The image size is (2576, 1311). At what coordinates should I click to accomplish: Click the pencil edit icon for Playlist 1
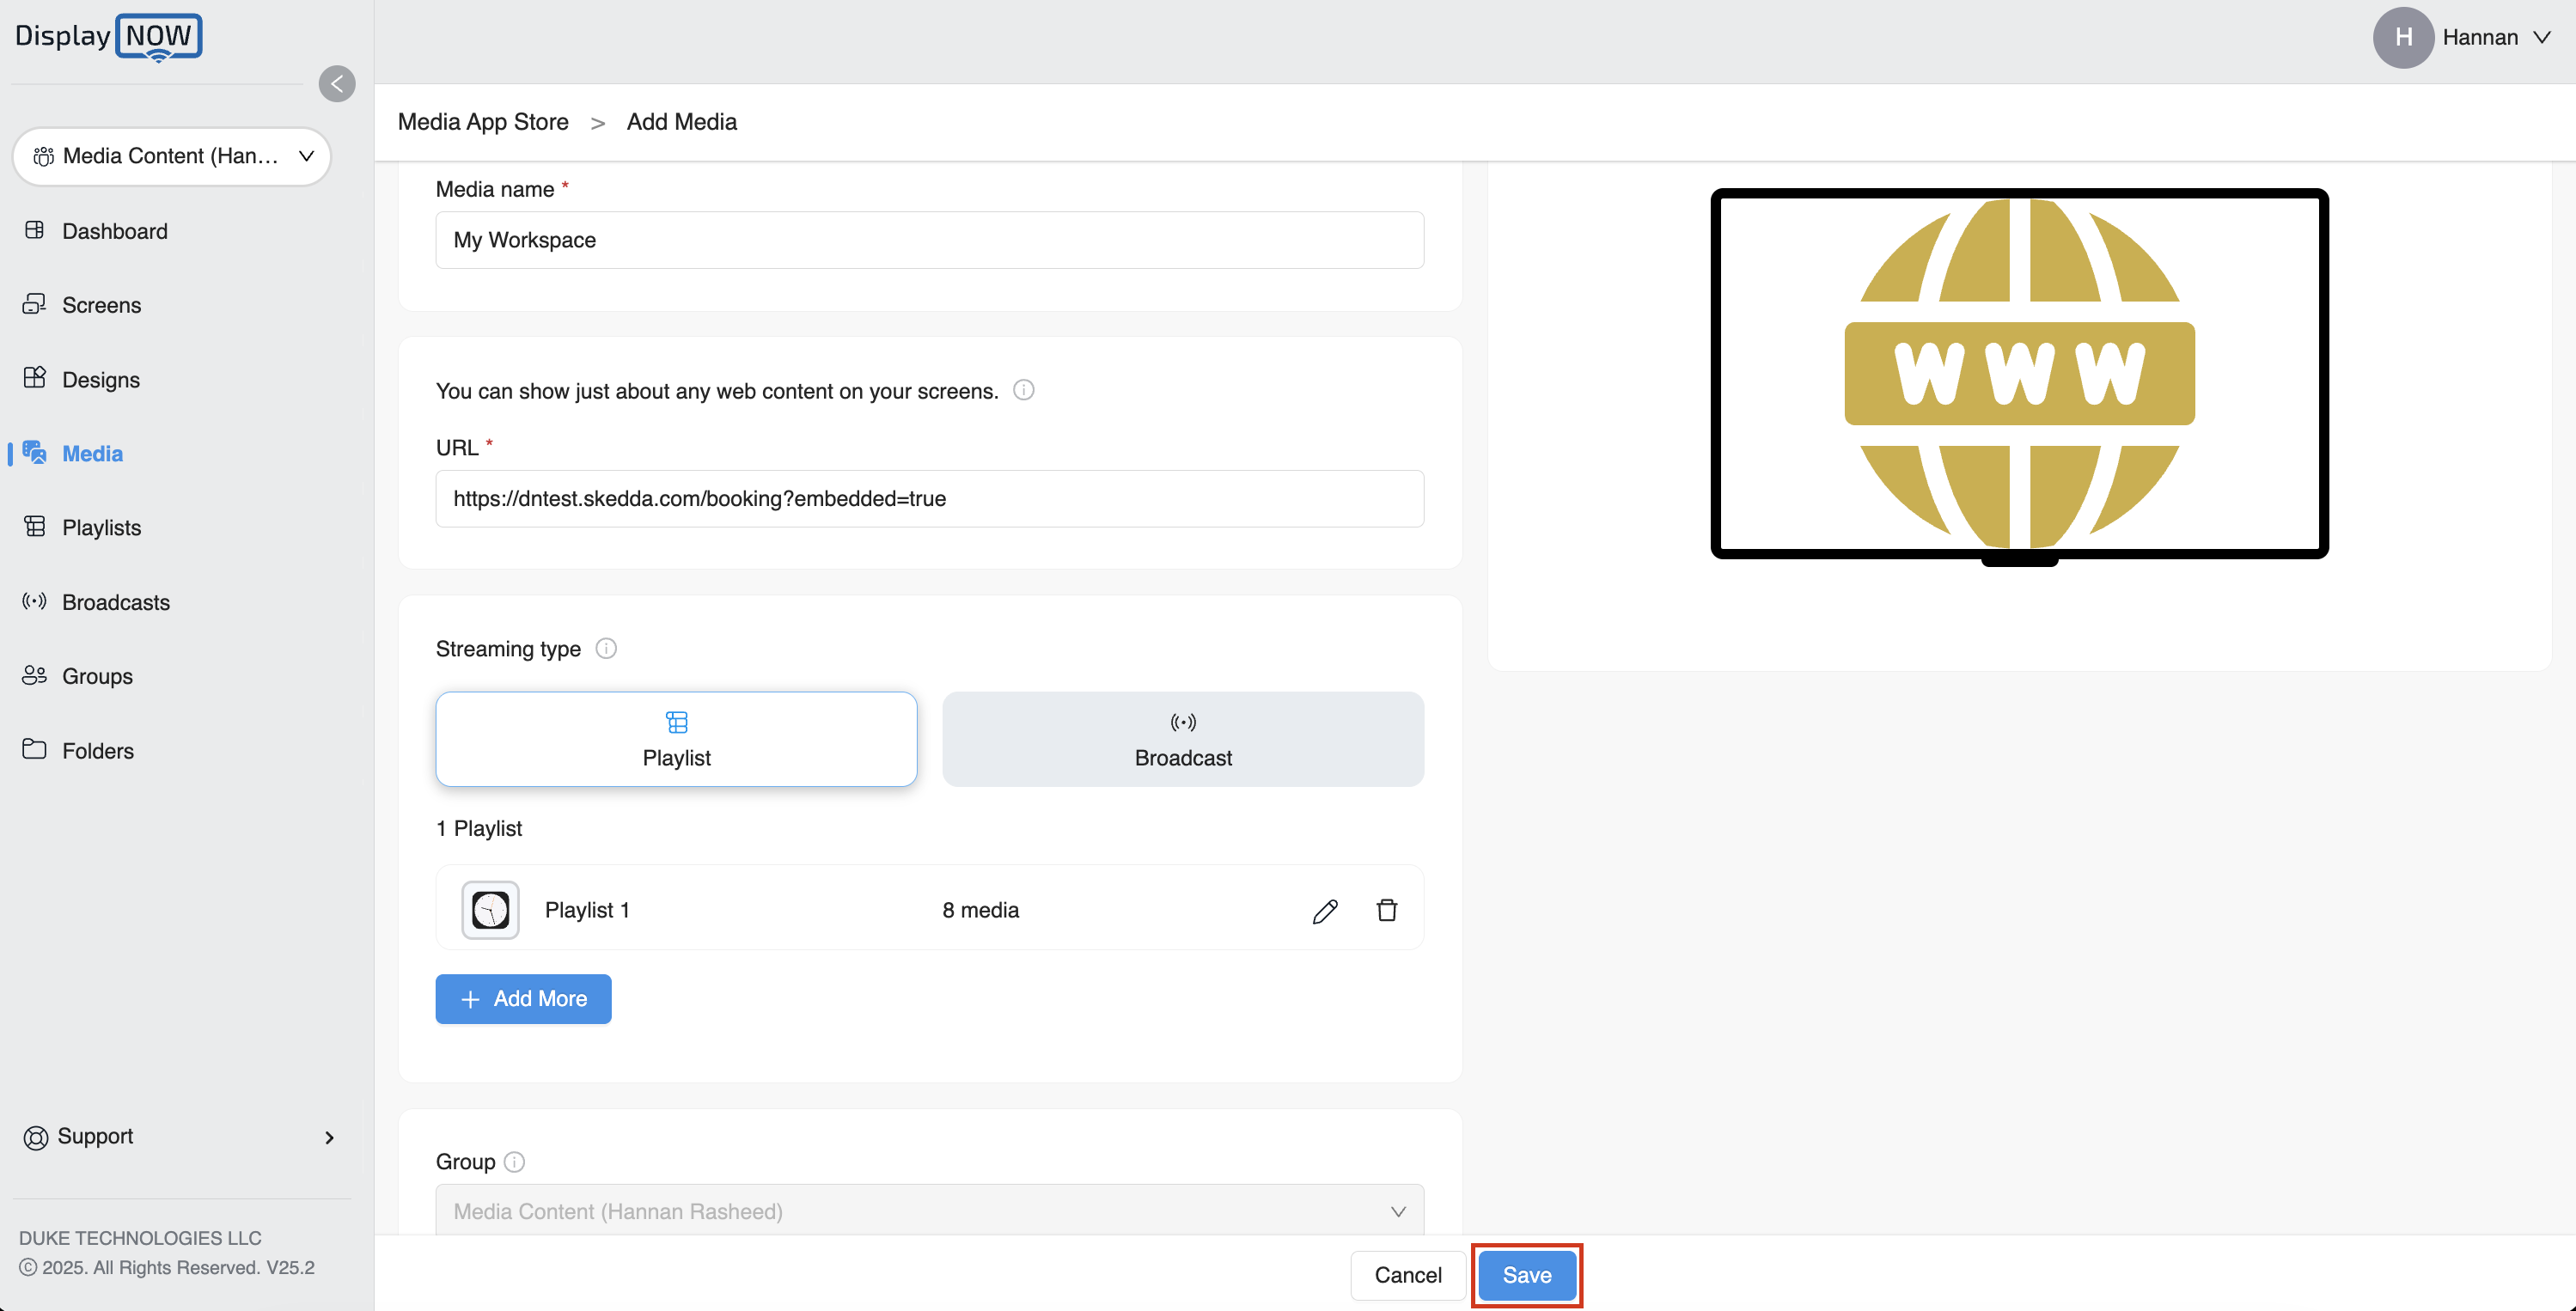[x=1325, y=910]
